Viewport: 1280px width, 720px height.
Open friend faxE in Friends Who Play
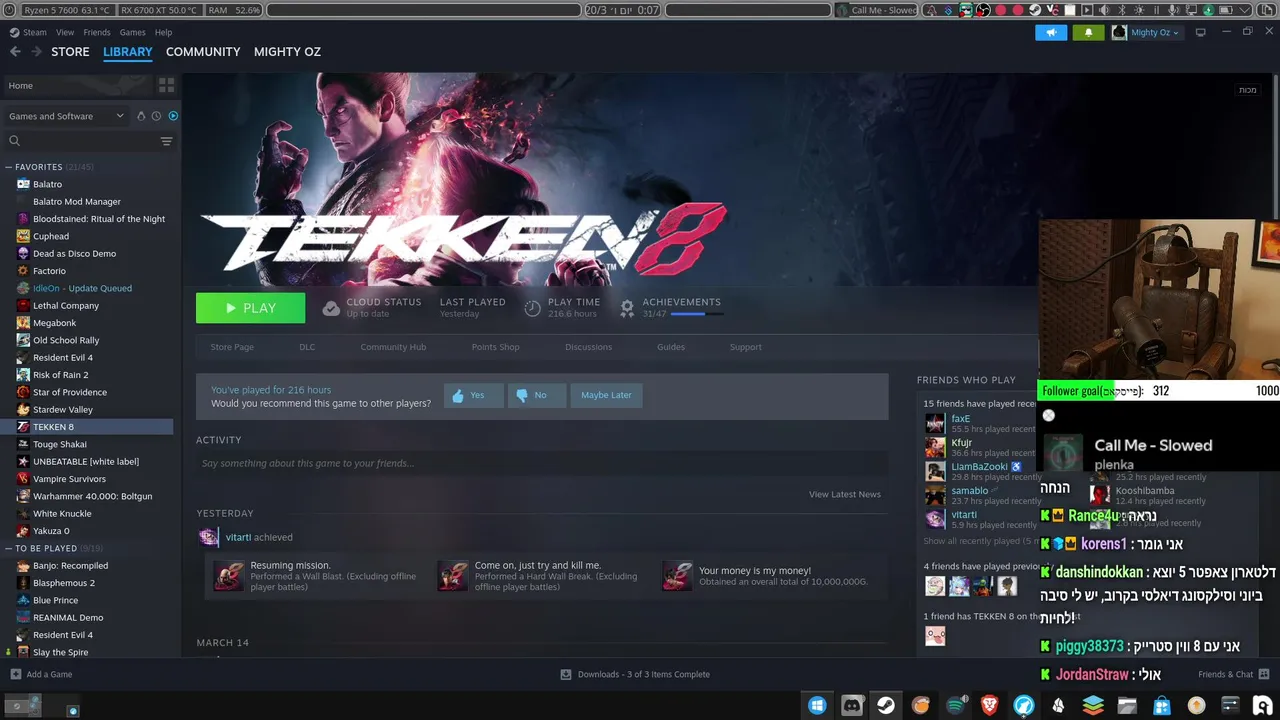click(960, 419)
